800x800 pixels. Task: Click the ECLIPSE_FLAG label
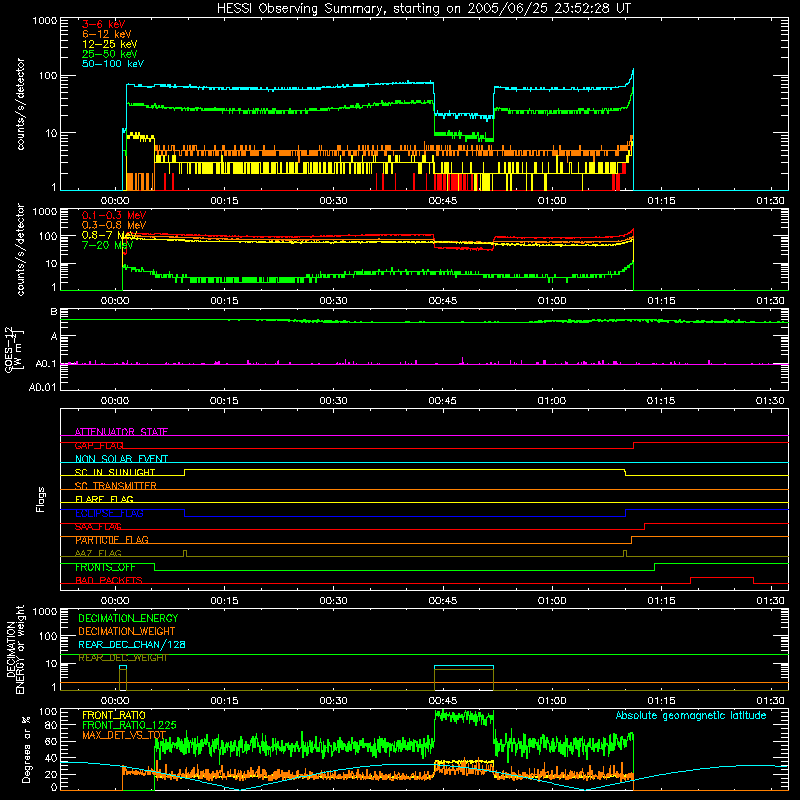point(109,513)
